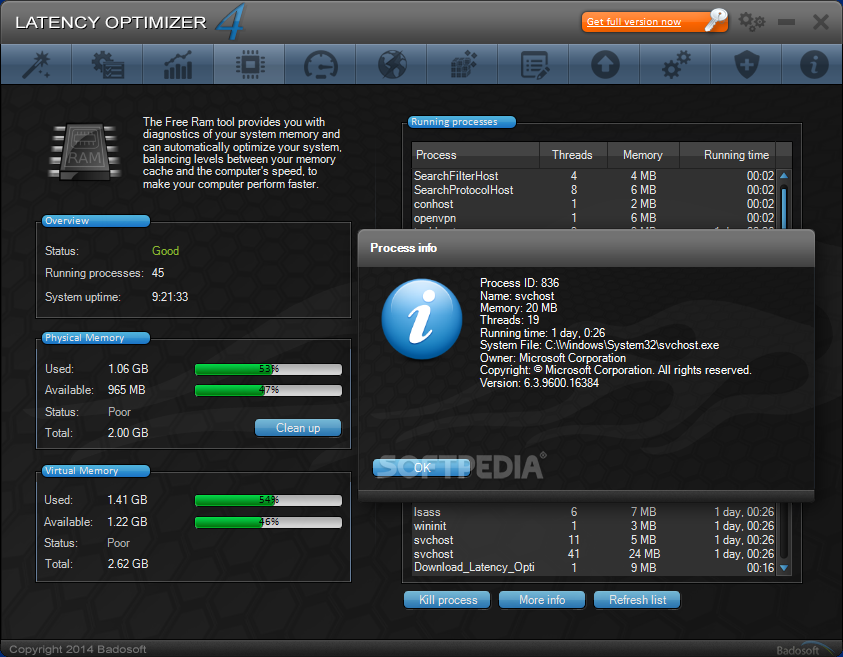843x657 pixels.
Task: Select the CPU chip Free Ram tool
Action: point(249,65)
